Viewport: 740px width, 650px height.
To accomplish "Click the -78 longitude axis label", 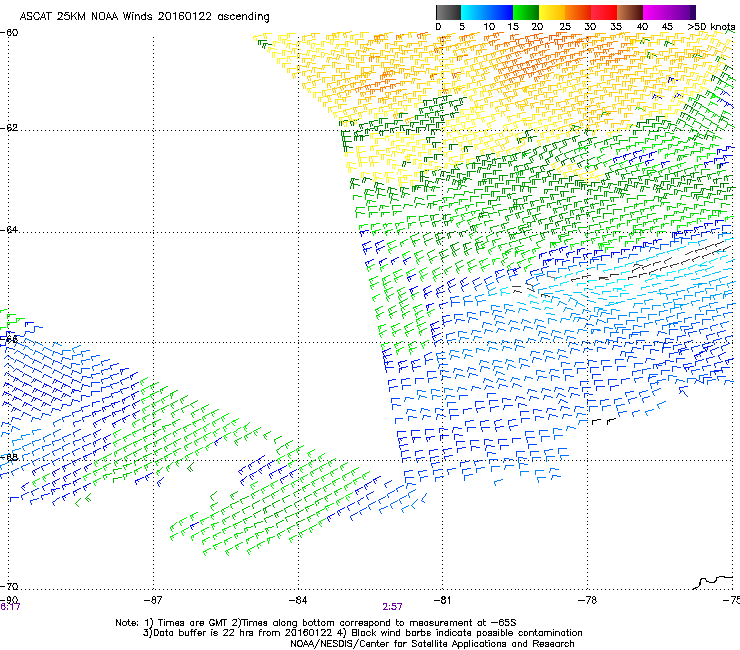I will pos(587,600).
